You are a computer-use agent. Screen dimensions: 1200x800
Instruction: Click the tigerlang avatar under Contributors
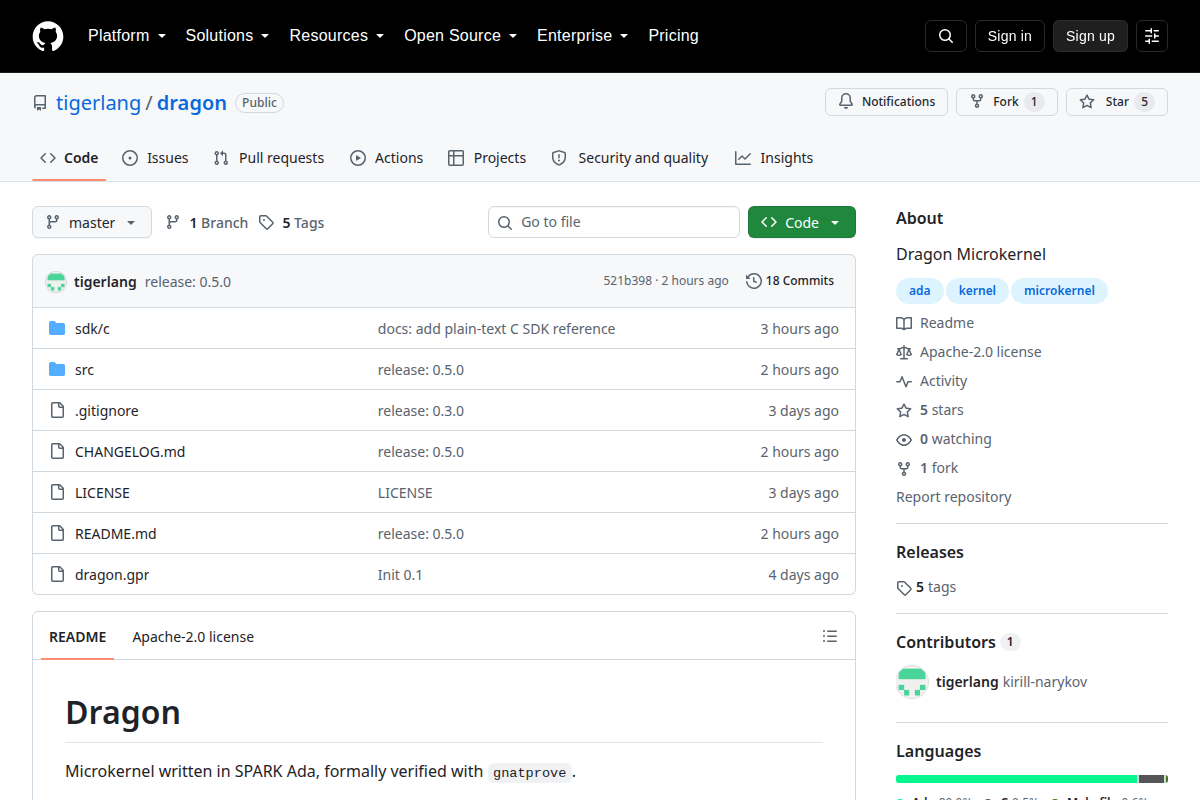point(912,682)
